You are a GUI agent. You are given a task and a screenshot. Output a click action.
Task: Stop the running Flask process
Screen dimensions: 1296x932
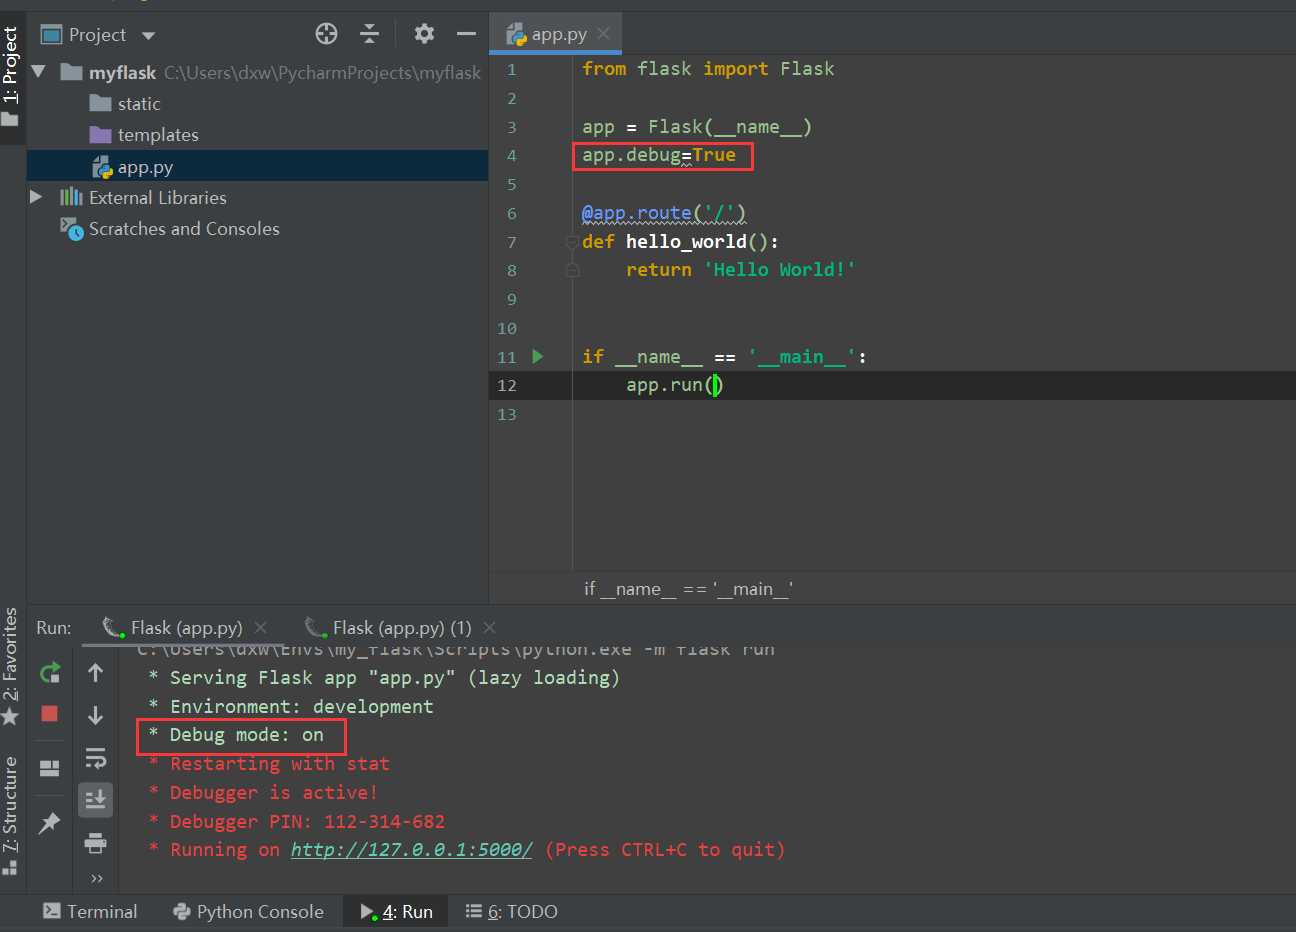50,714
